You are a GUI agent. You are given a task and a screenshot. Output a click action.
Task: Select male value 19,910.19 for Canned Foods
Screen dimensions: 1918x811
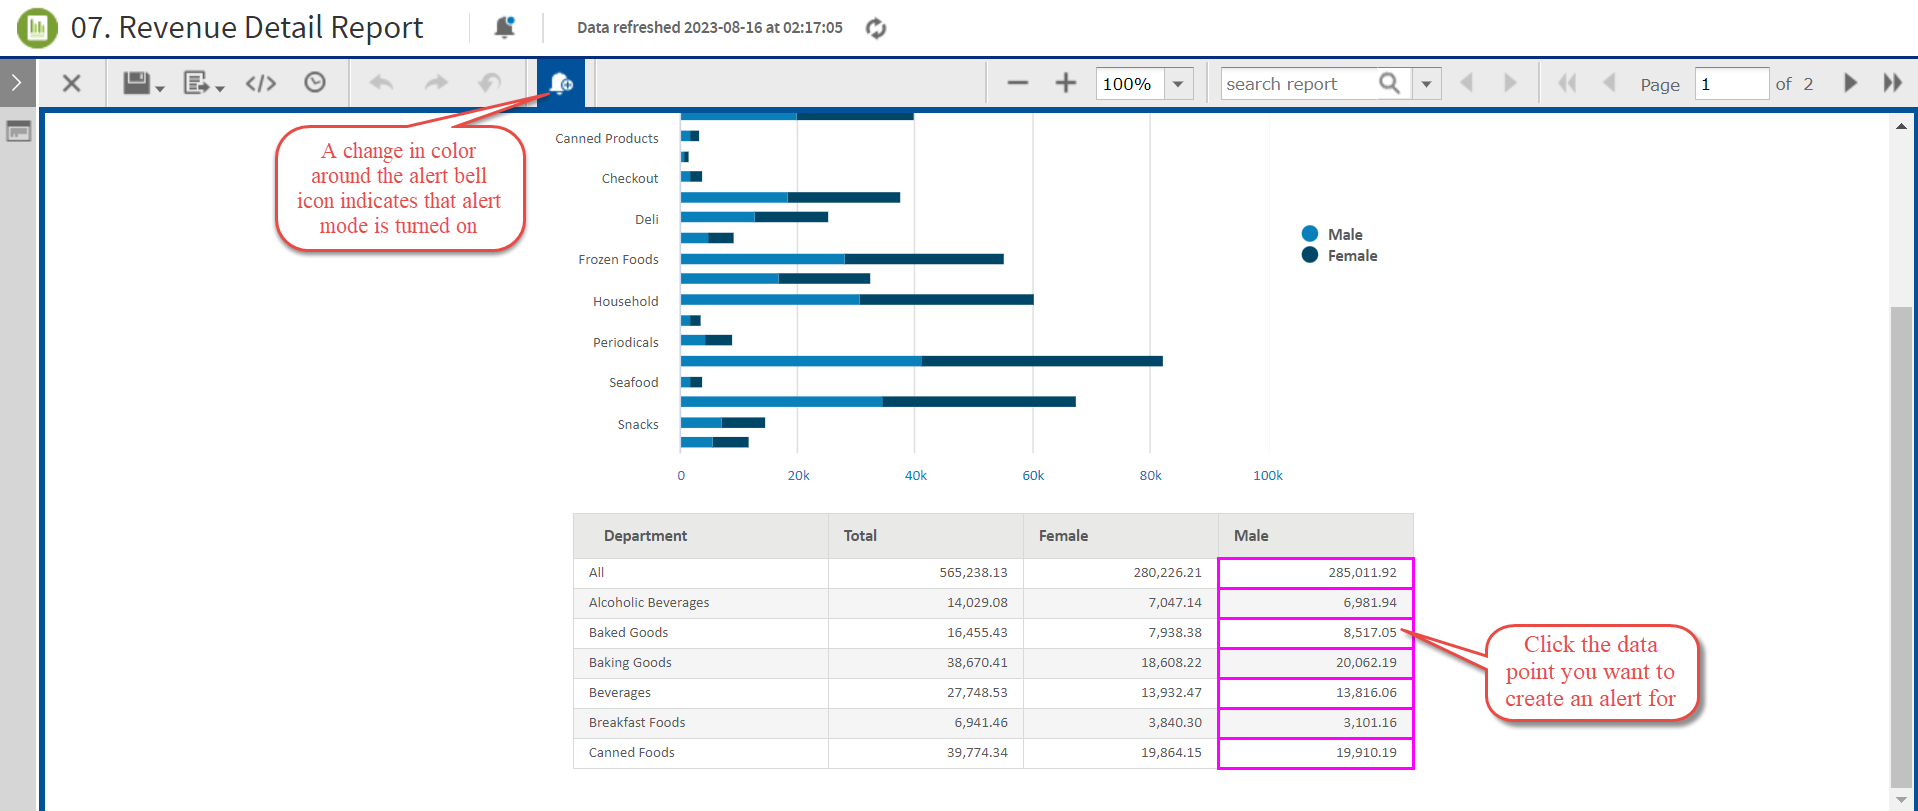click(x=1316, y=753)
